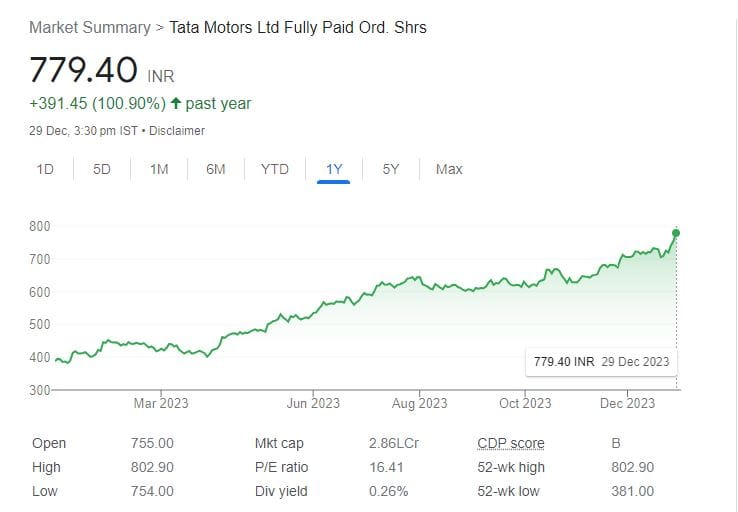Click the CDP score label
Image resolution: width=738 pixels, height=512 pixels.
[511, 443]
